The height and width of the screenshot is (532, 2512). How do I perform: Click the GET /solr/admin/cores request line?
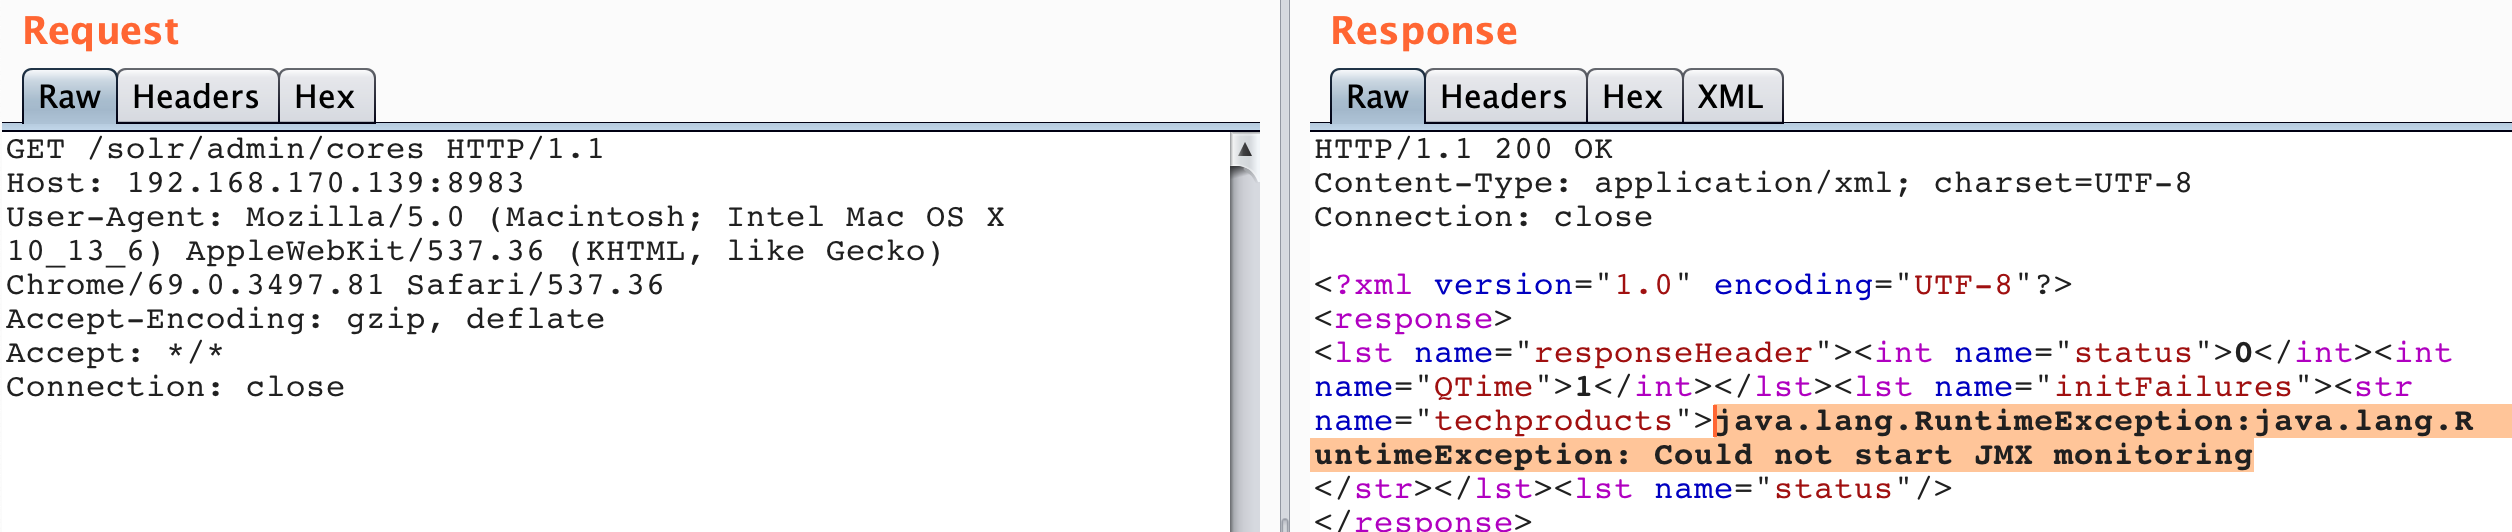[x=305, y=149]
